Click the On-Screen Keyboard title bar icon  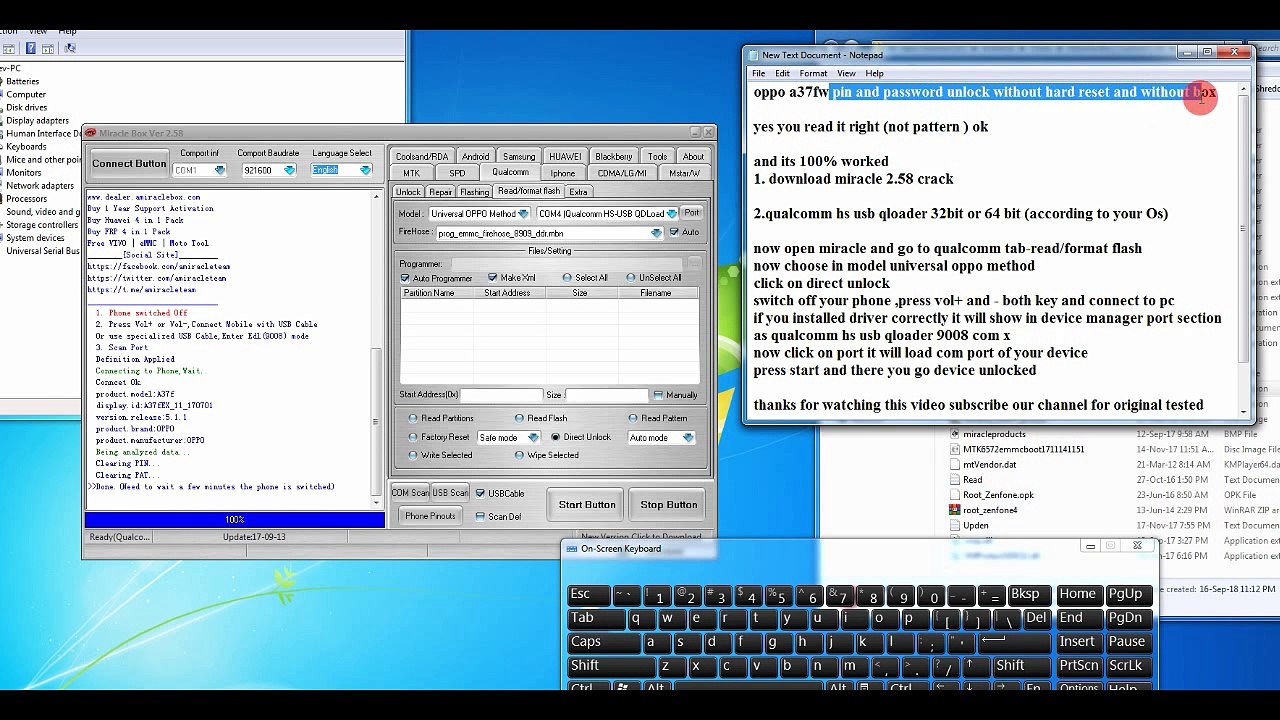[x=571, y=548]
